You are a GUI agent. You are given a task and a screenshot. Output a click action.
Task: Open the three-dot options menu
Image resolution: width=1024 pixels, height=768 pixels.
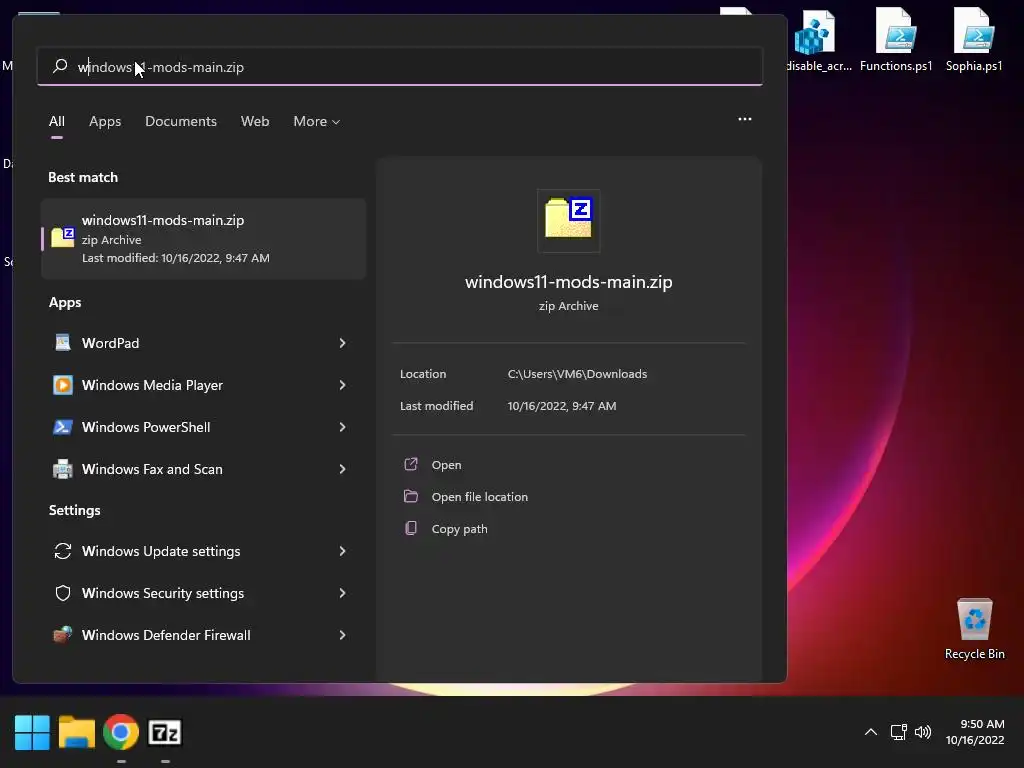click(x=744, y=119)
